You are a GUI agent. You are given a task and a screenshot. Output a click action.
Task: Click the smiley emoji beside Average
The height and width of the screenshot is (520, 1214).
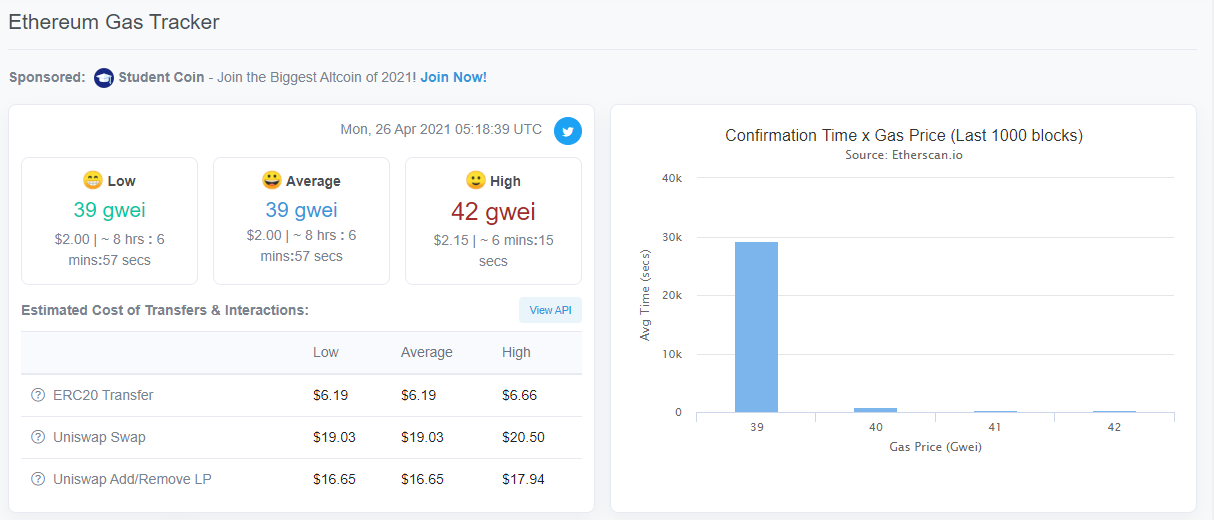271,180
